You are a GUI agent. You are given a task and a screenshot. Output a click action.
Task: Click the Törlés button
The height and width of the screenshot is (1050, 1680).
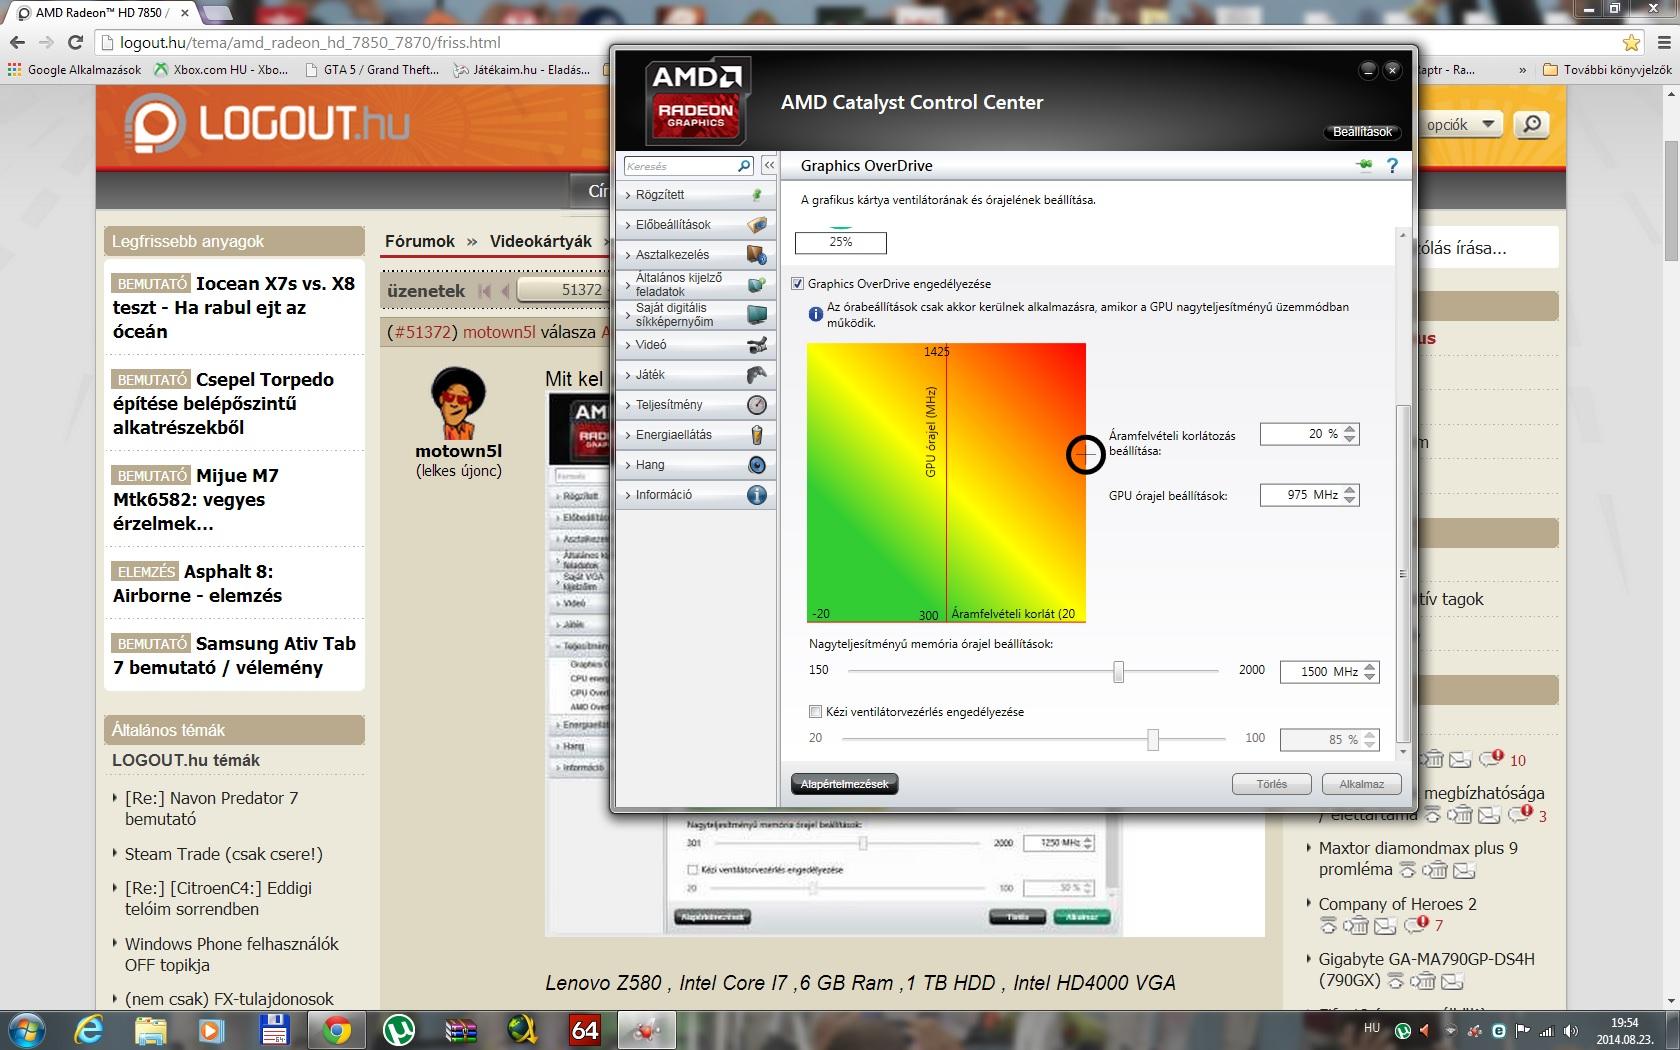coord(1272,784)
